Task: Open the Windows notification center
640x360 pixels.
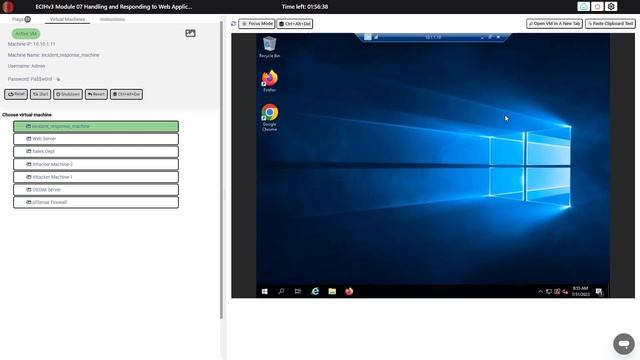Action: tap(599, 291)
